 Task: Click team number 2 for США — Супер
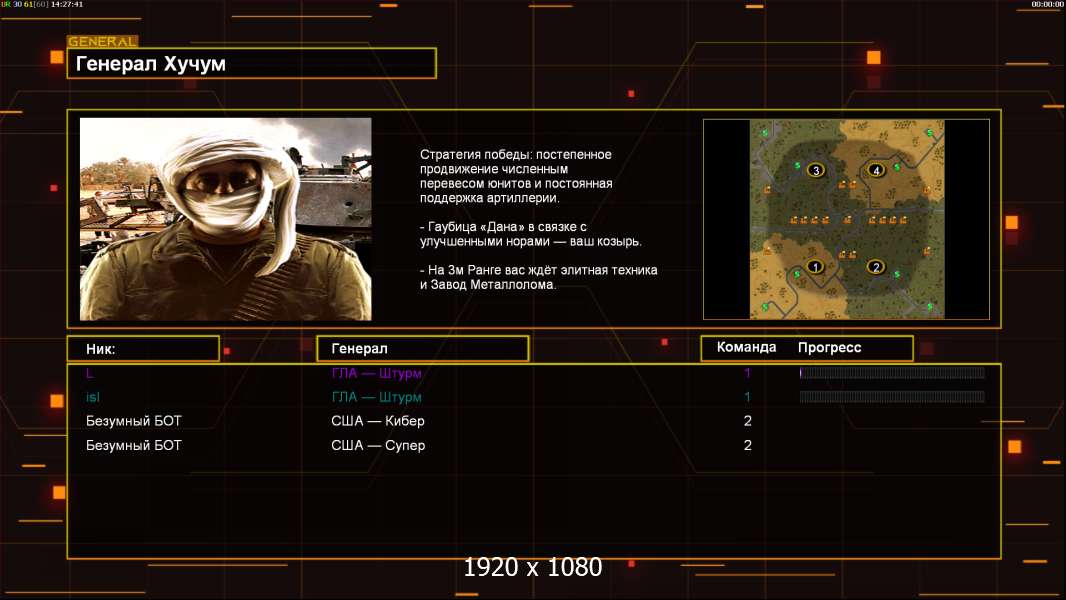pyautogui.click(x=748, y=445)
